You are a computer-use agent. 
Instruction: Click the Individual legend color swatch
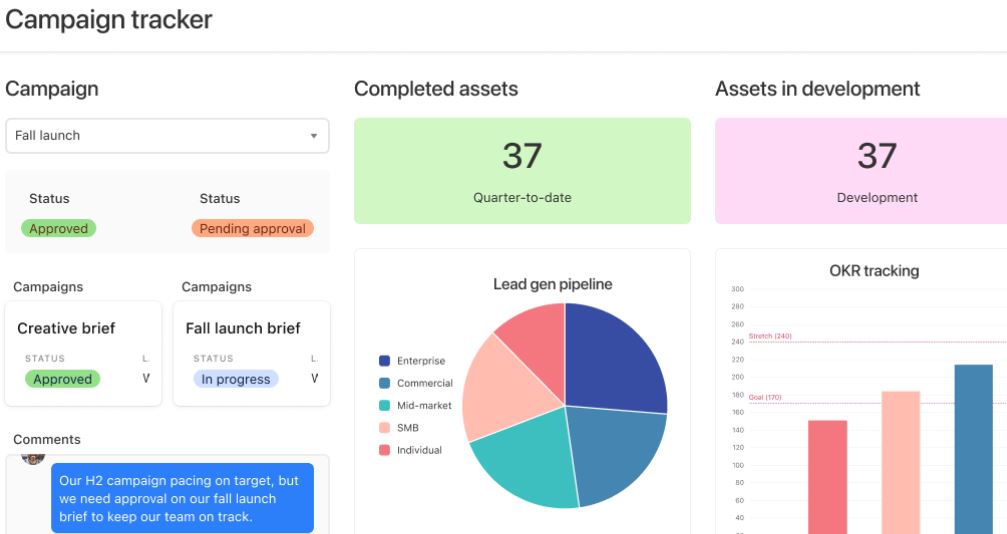pyautogui.click(x=385, y=450)
